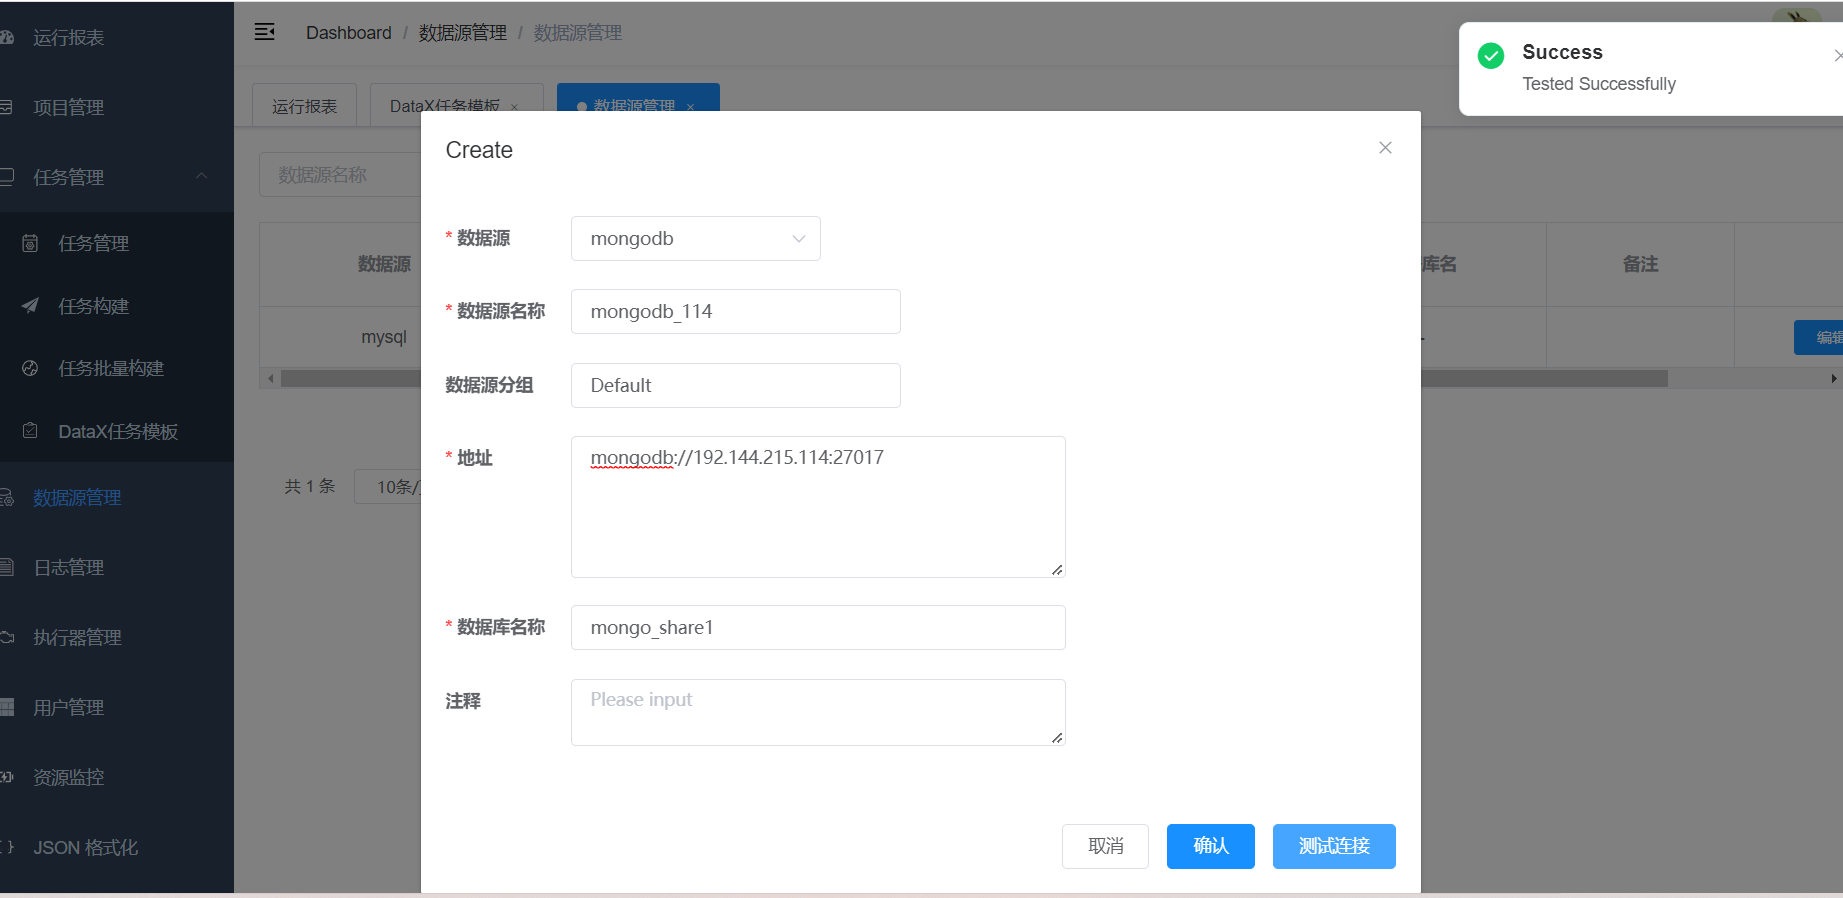This screenshot has height=898, width=1843.
Task: Click the 用户管理 sidebar icon
Action: point(6,707)
